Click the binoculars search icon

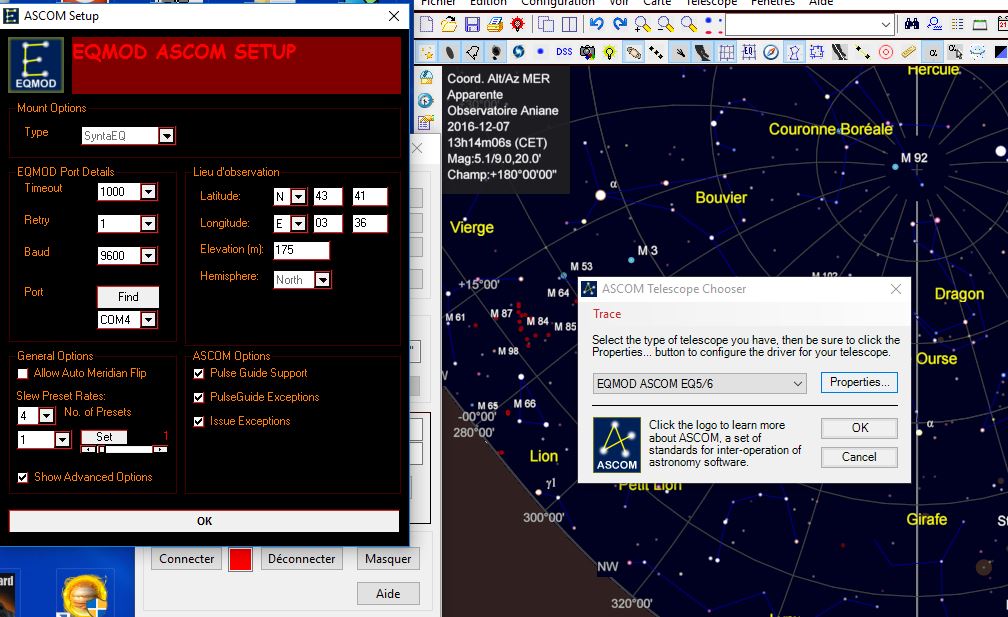pyautogui.click(x=912, y=24)
